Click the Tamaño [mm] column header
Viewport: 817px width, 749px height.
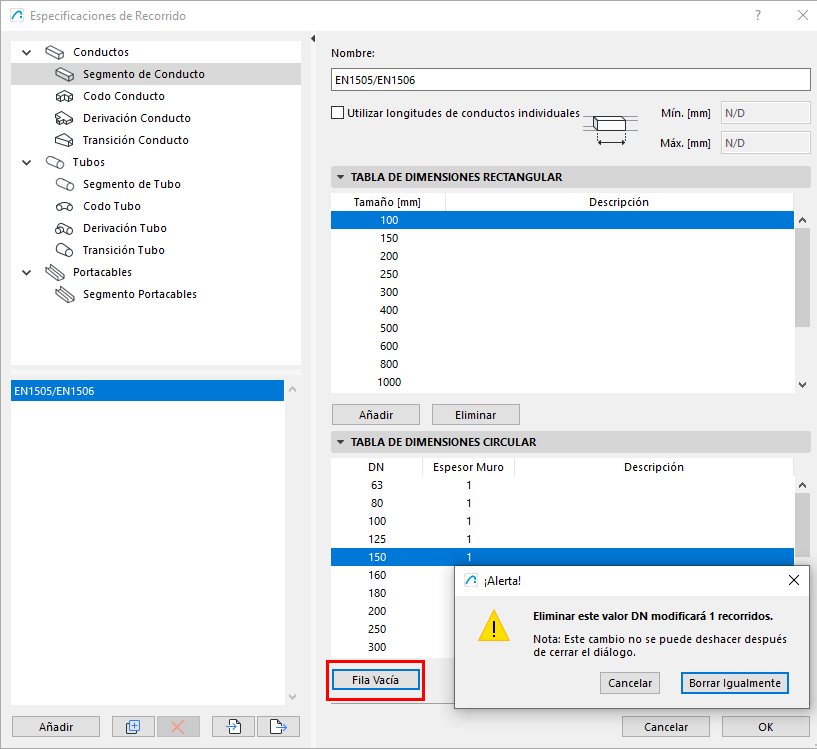(388, 202)
